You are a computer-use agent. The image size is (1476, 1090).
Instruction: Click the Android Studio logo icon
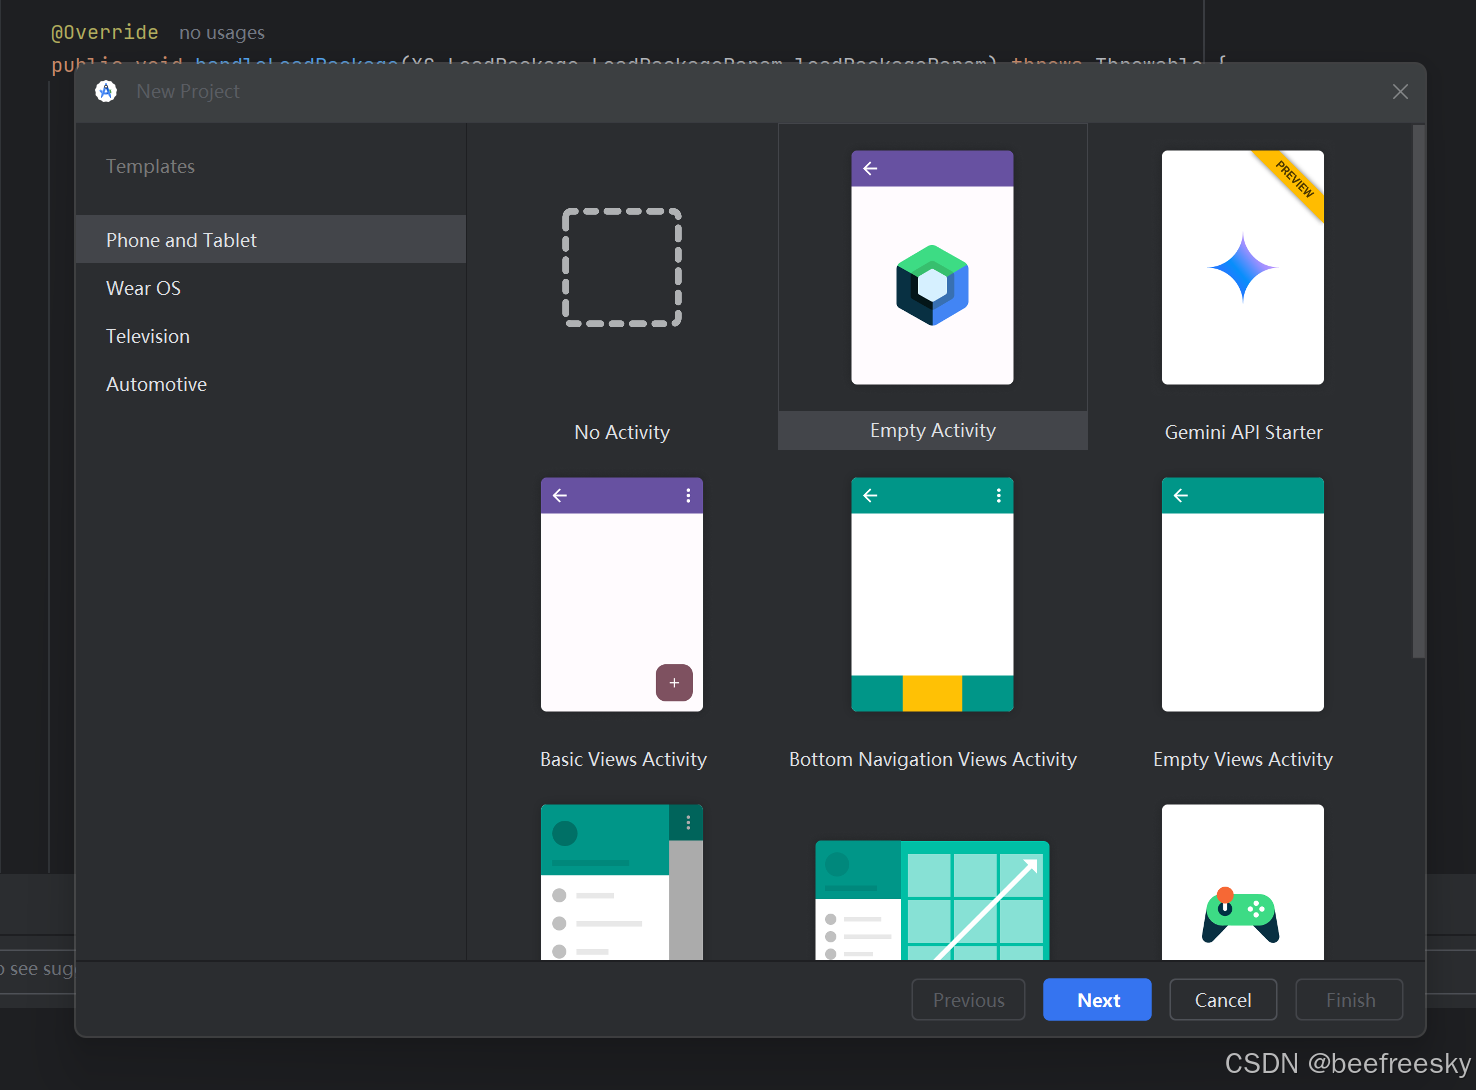[x=106, y=91]
